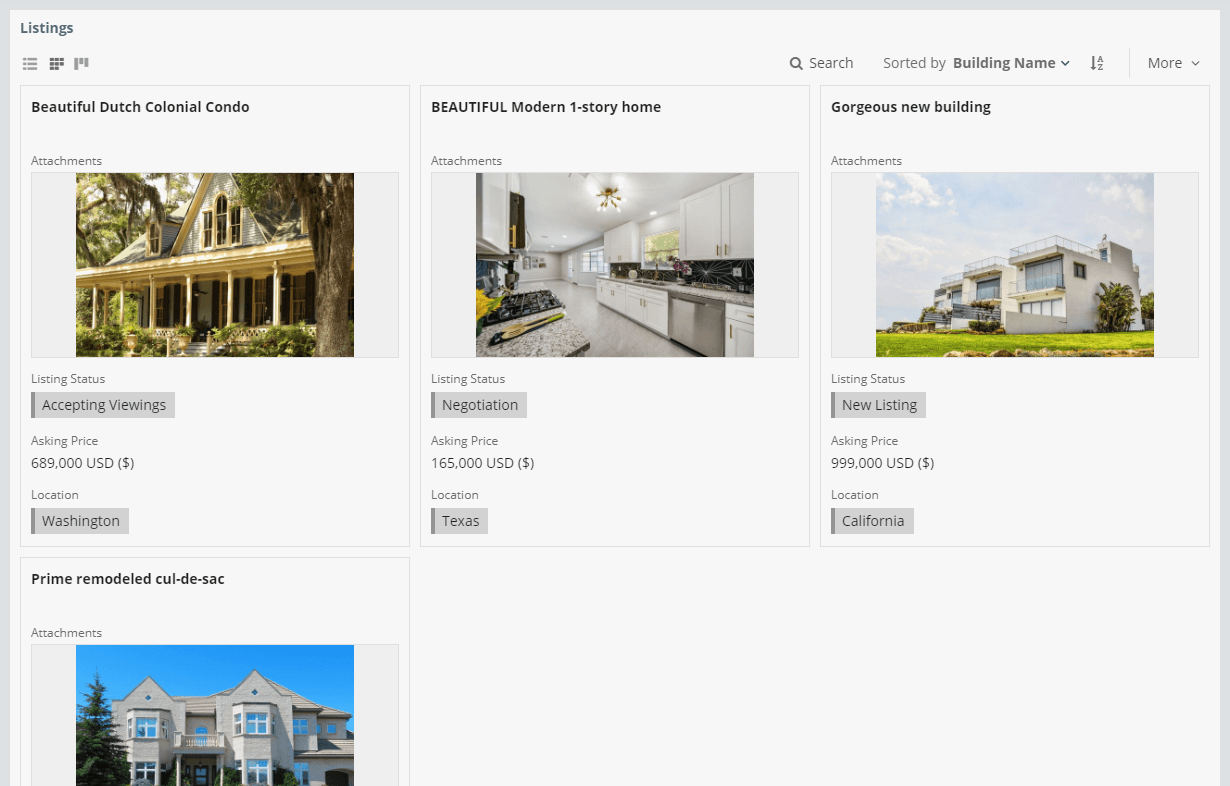This screenshot has width=1230, height=786.
Task: View Dutch Colonial house photo
Action: pos(215,265)
